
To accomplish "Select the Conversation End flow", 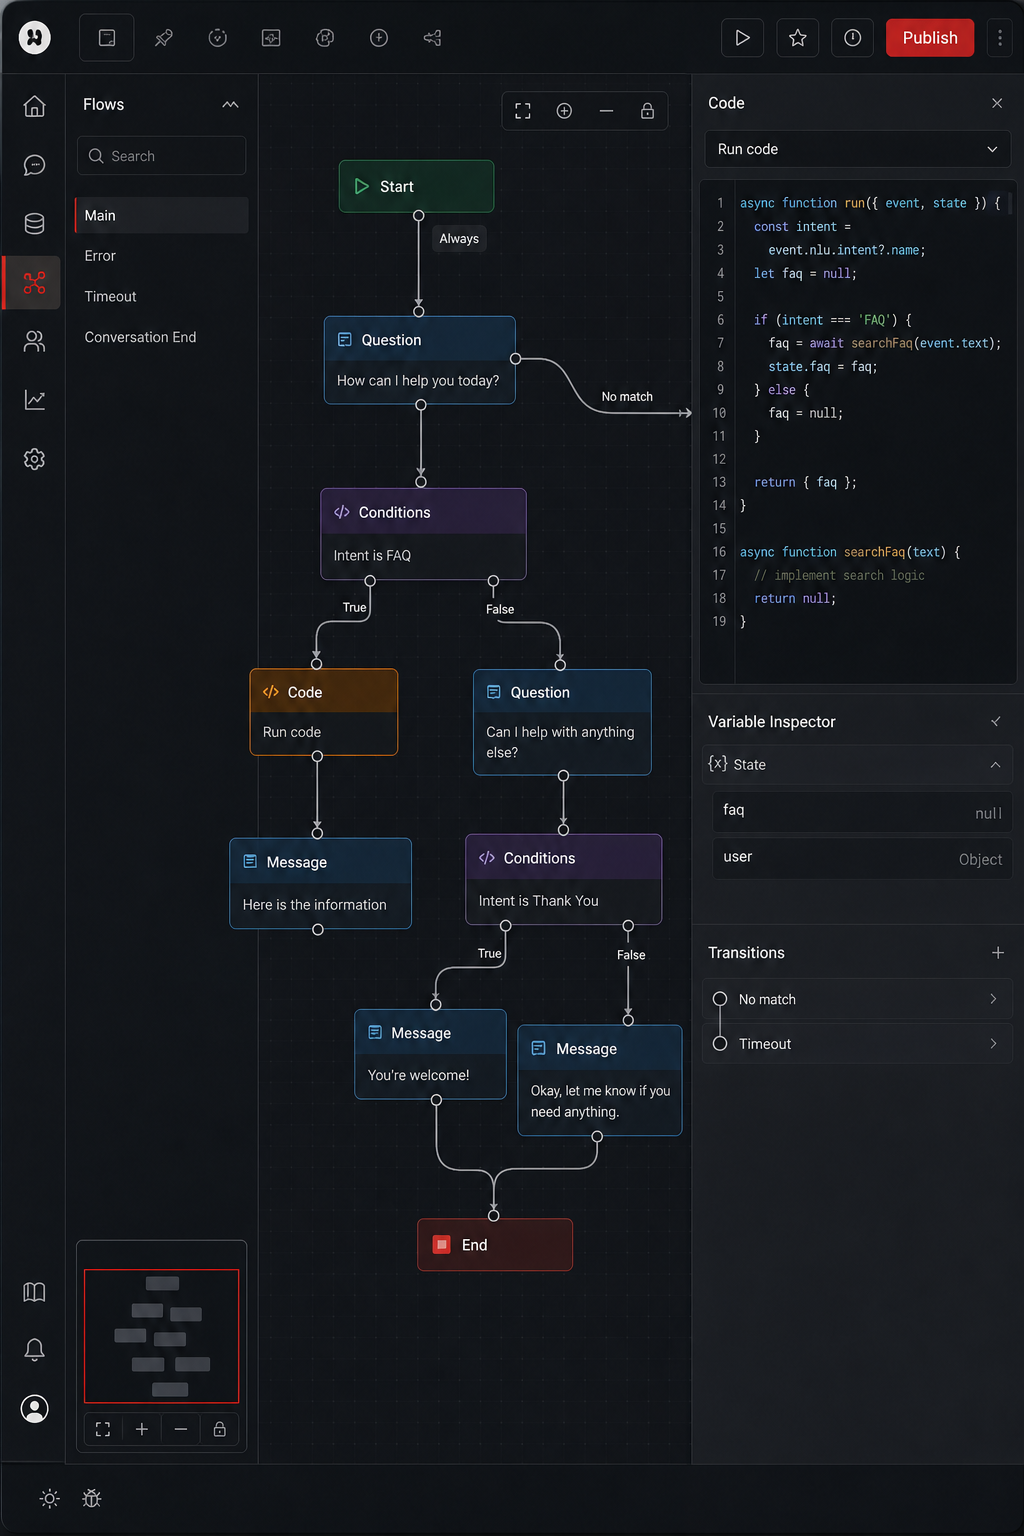I will [162, 338].
